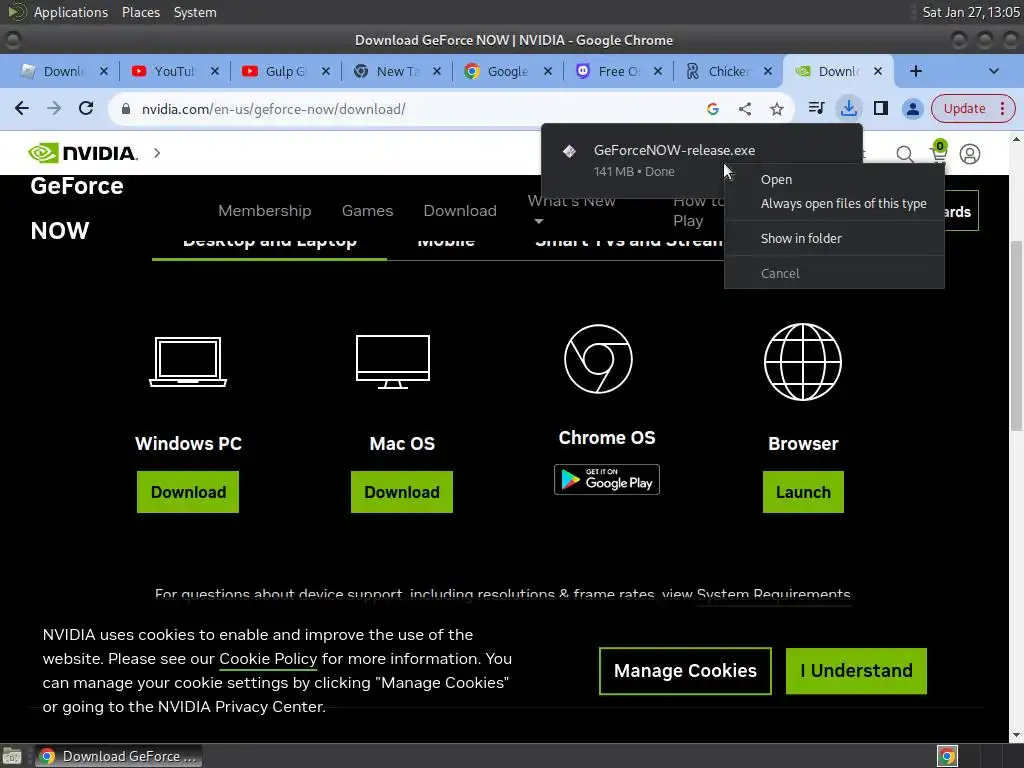Click the Windows PC laptop icon
The height and width of the screenshot is (768, 1024).
[188, 362]
